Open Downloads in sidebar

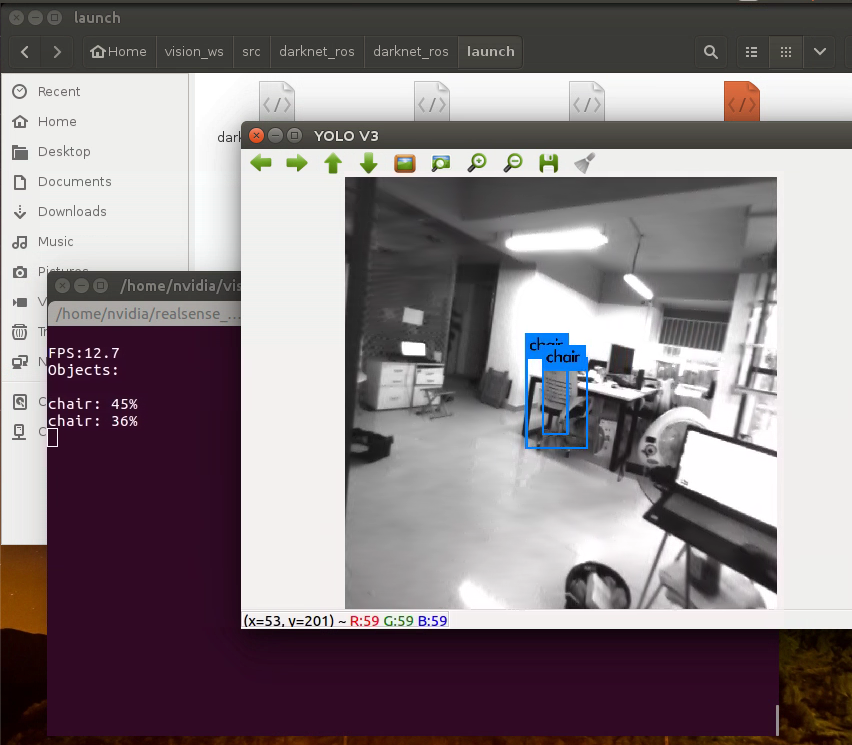[x=72, y=211]
